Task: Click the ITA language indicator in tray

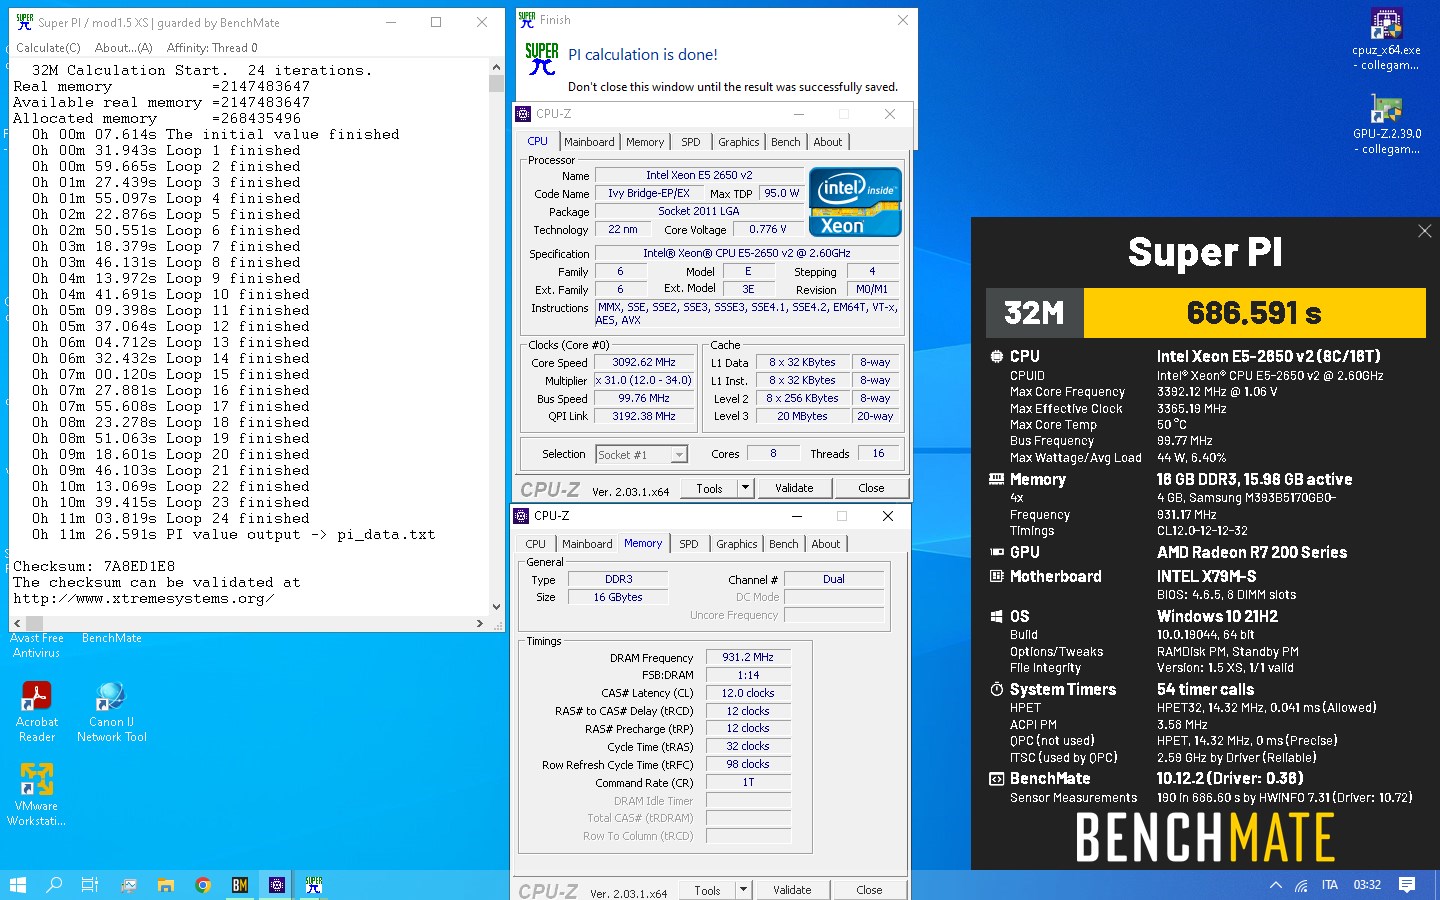Action: coord(1330,885)
